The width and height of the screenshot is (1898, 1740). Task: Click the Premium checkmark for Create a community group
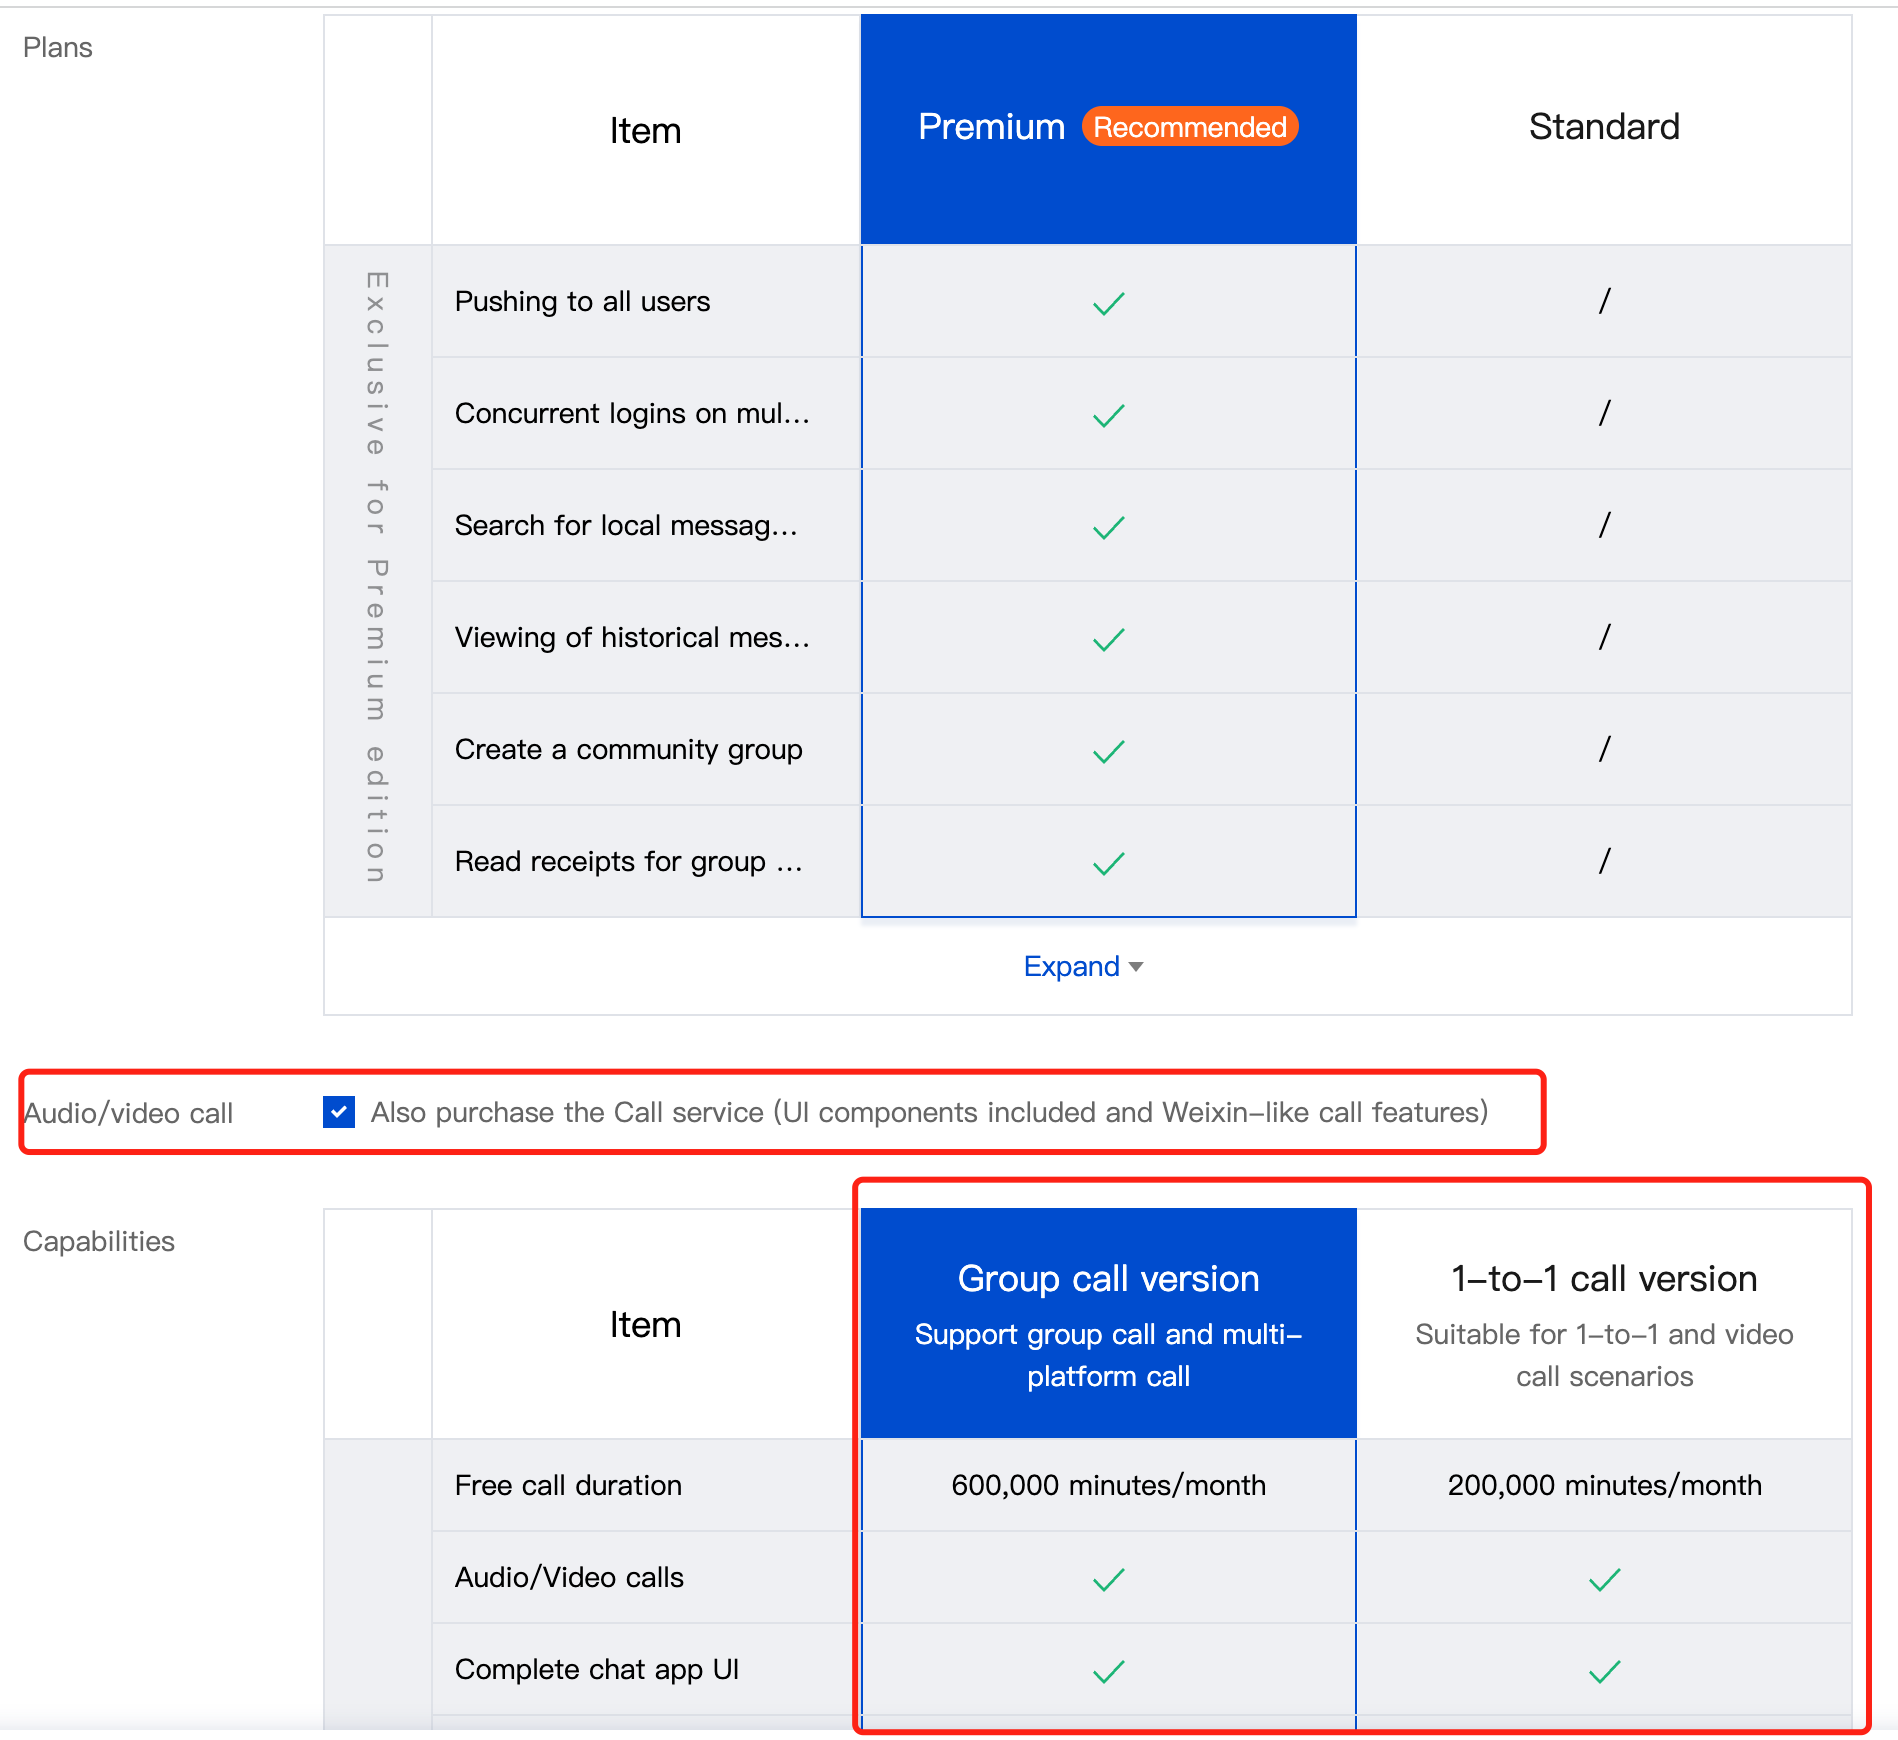point(1108,751)
